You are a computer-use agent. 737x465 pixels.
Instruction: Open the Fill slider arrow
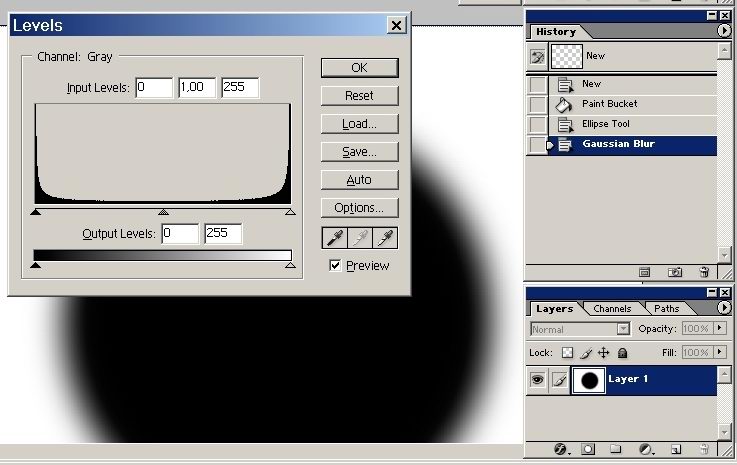coord(720,352)
